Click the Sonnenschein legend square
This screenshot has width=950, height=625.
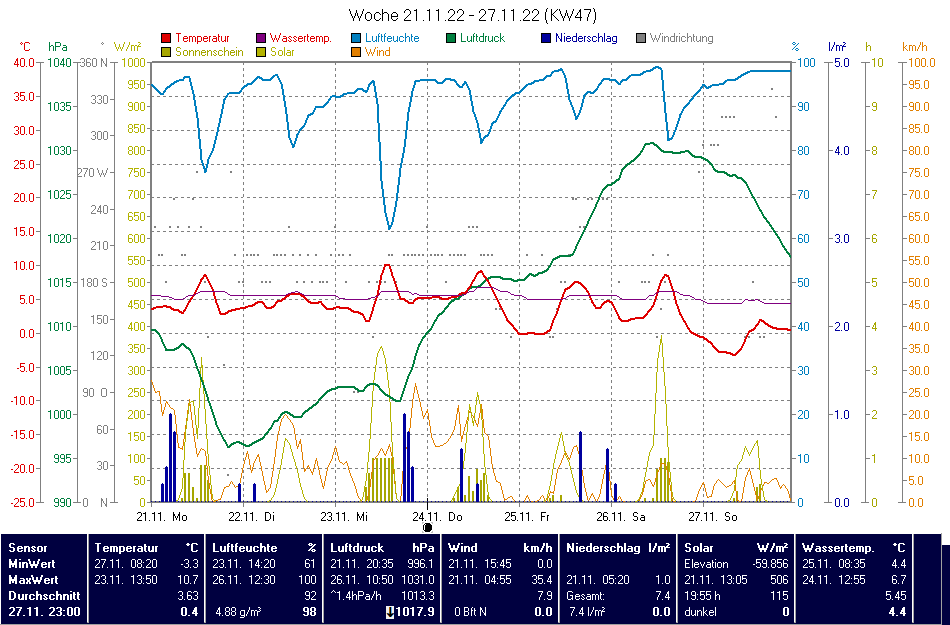pos(165,52)
